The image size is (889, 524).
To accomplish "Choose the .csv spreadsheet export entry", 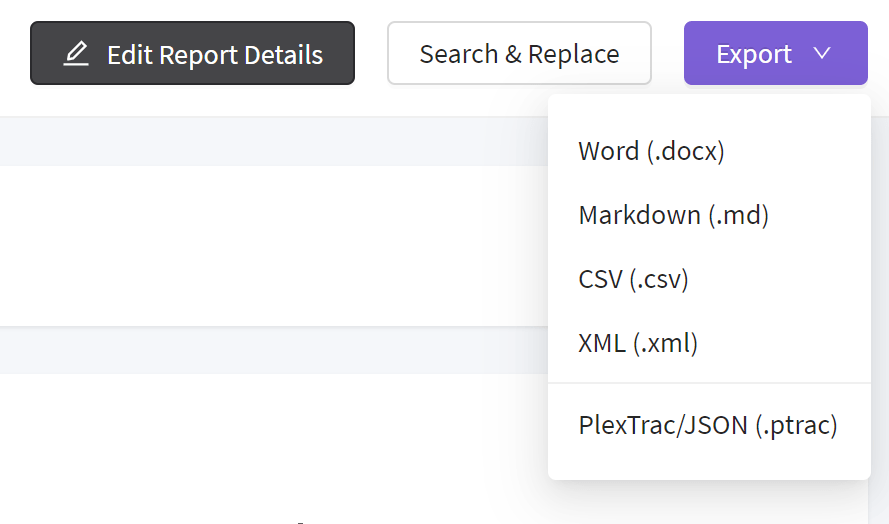I will [633, 279].
